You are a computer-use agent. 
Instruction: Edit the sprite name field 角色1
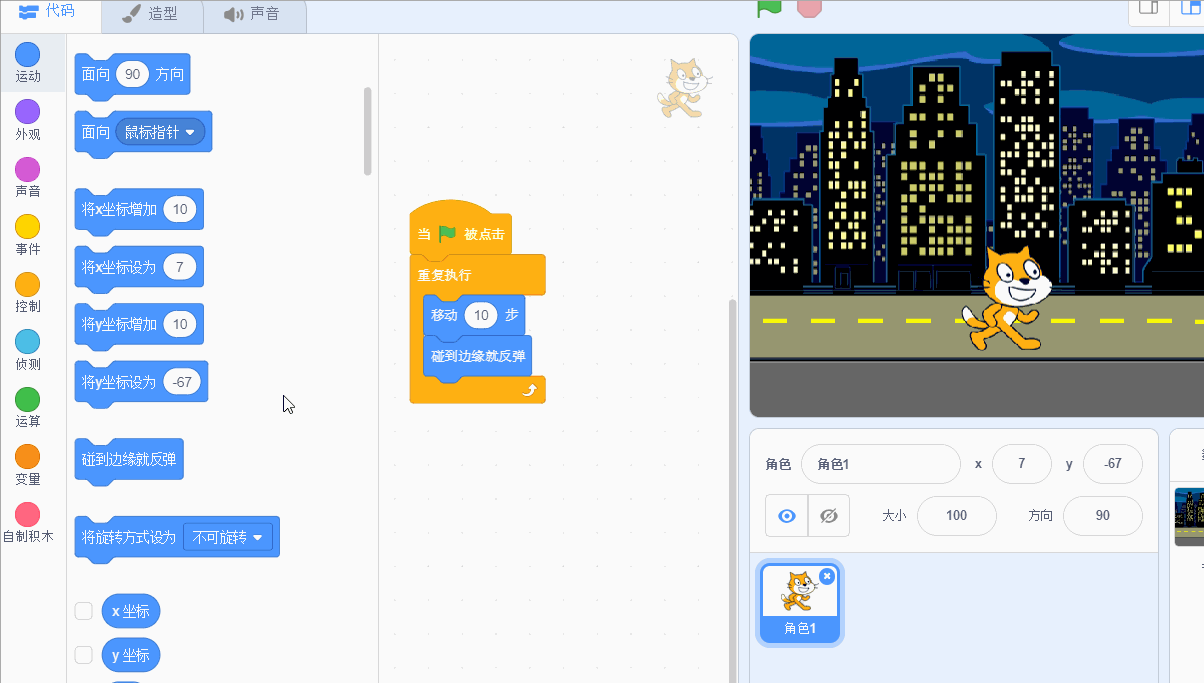coord(880,464)
